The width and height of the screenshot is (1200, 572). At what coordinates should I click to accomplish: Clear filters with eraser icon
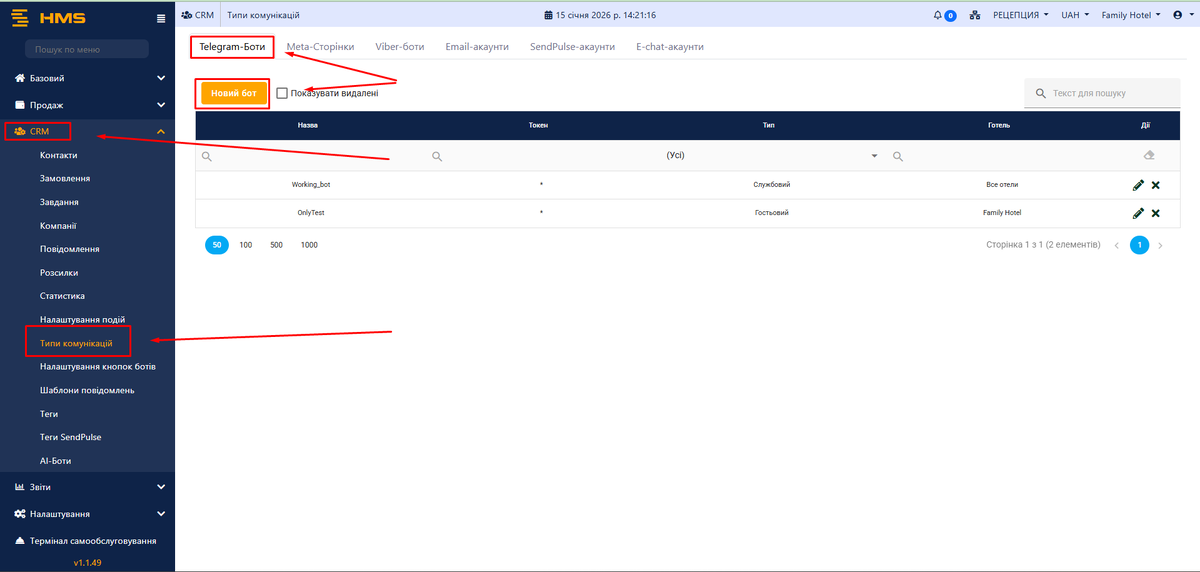(x=1149, y=156)
